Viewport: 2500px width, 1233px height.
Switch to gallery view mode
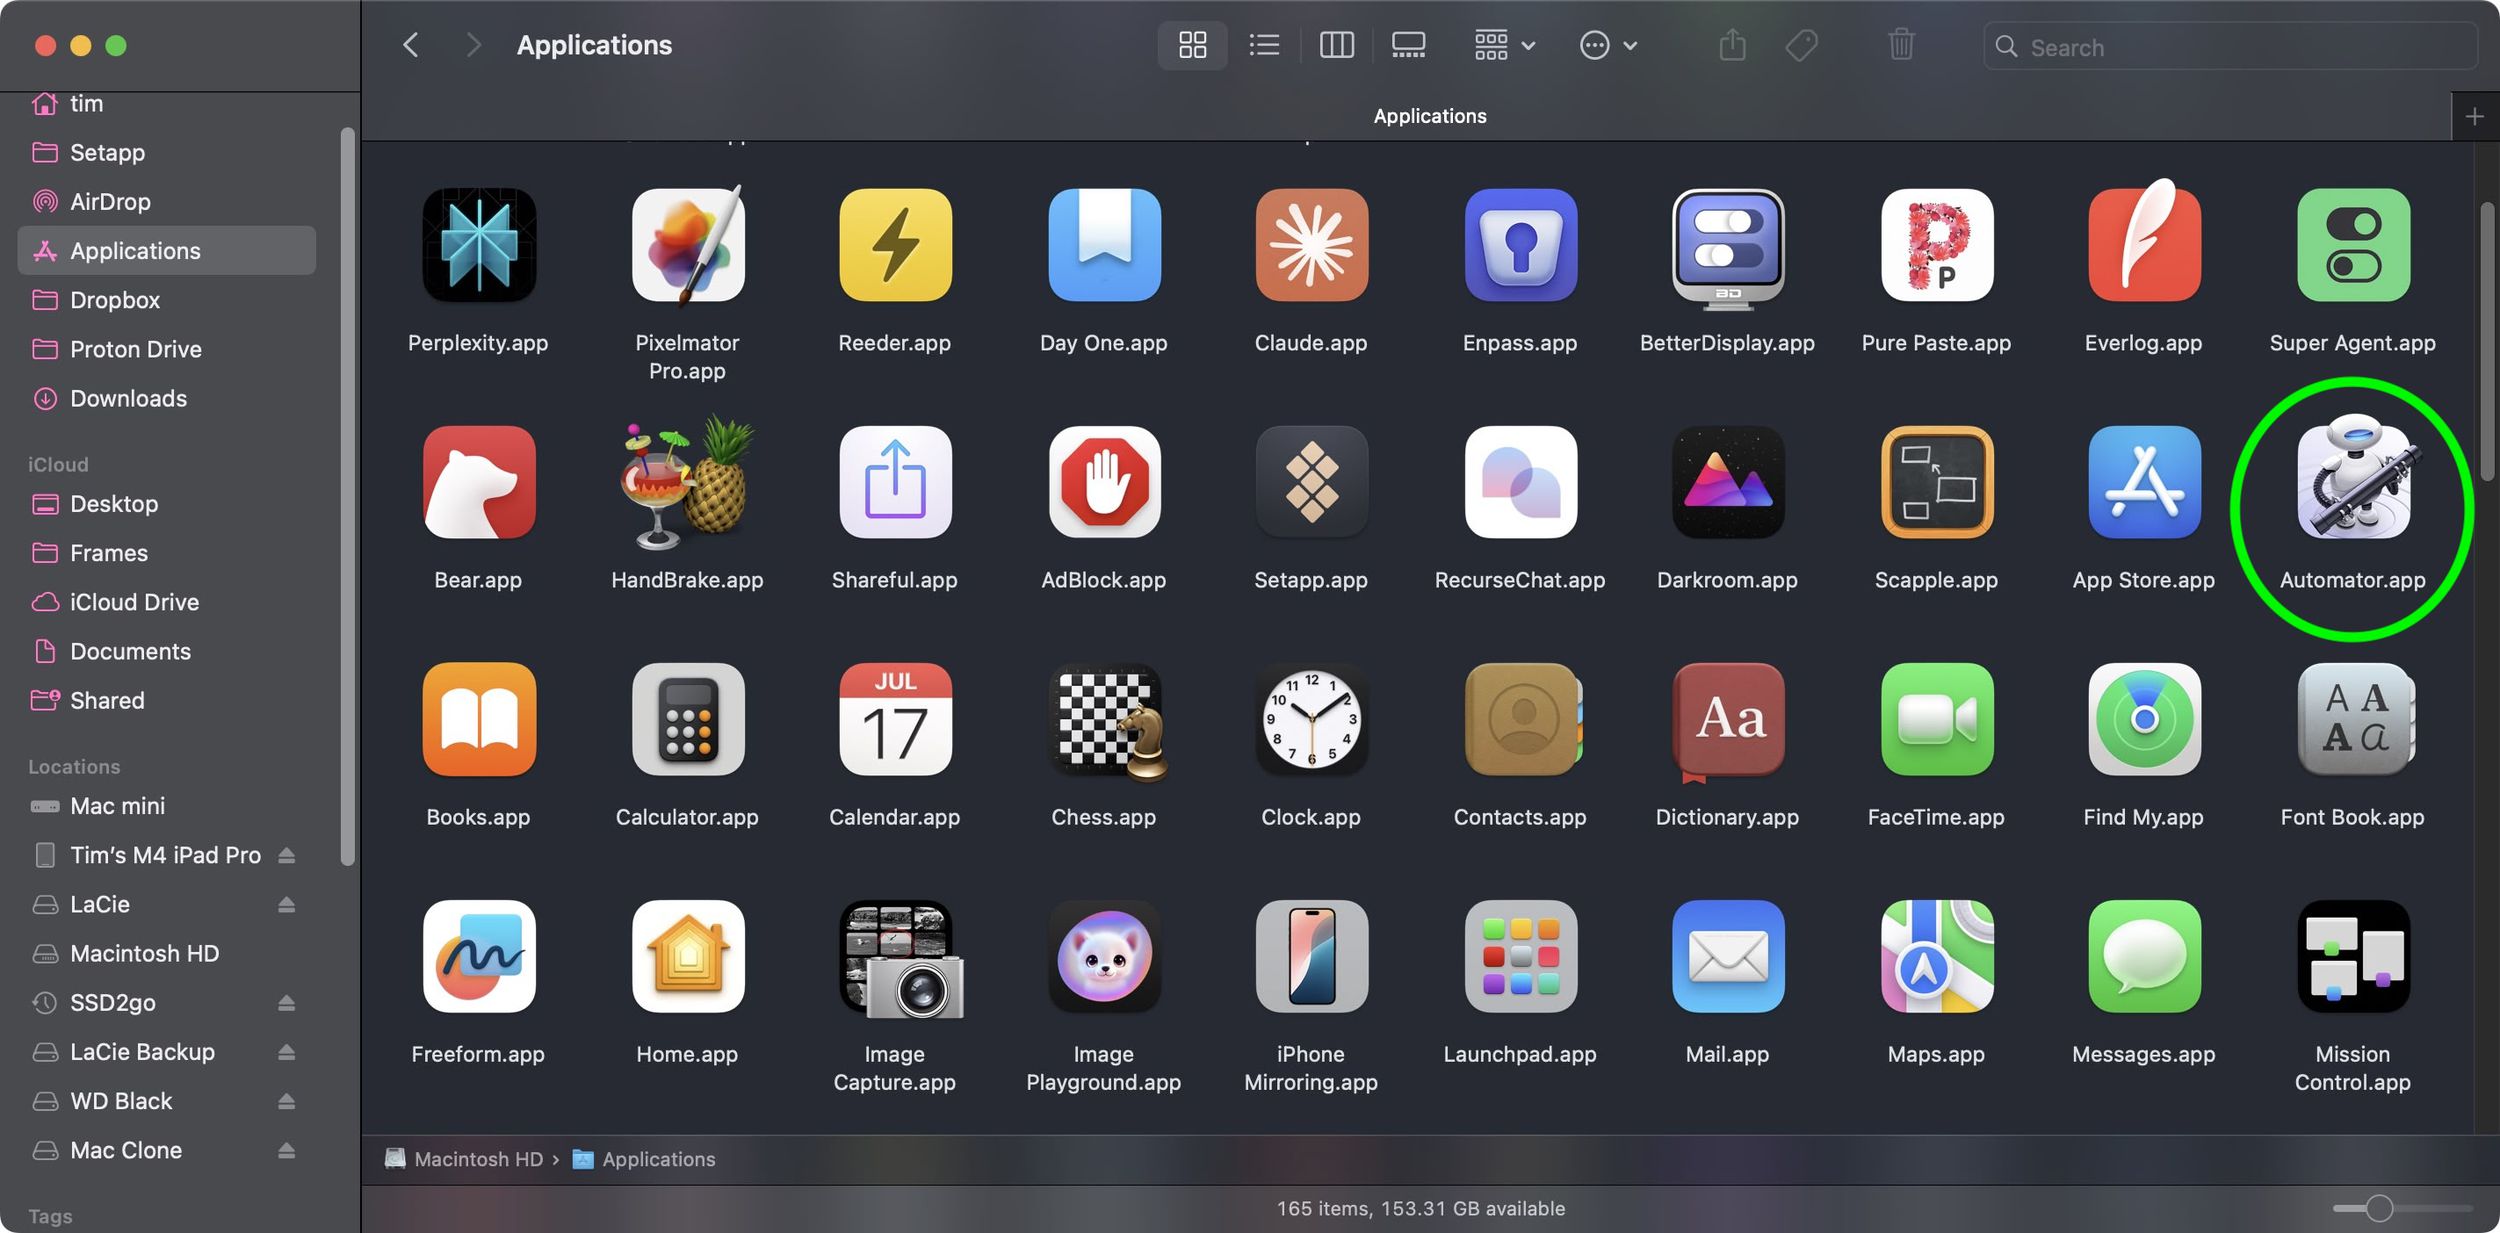point(1410,45)
